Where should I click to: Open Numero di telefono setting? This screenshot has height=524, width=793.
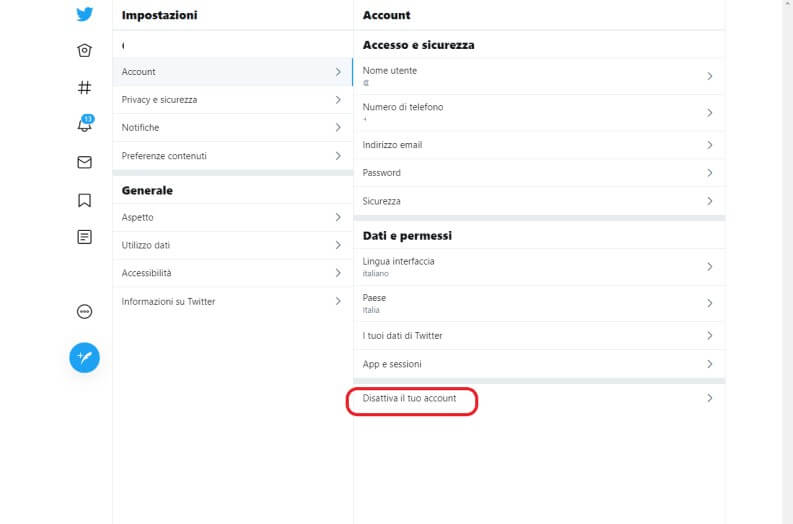[x=540, y=113]
